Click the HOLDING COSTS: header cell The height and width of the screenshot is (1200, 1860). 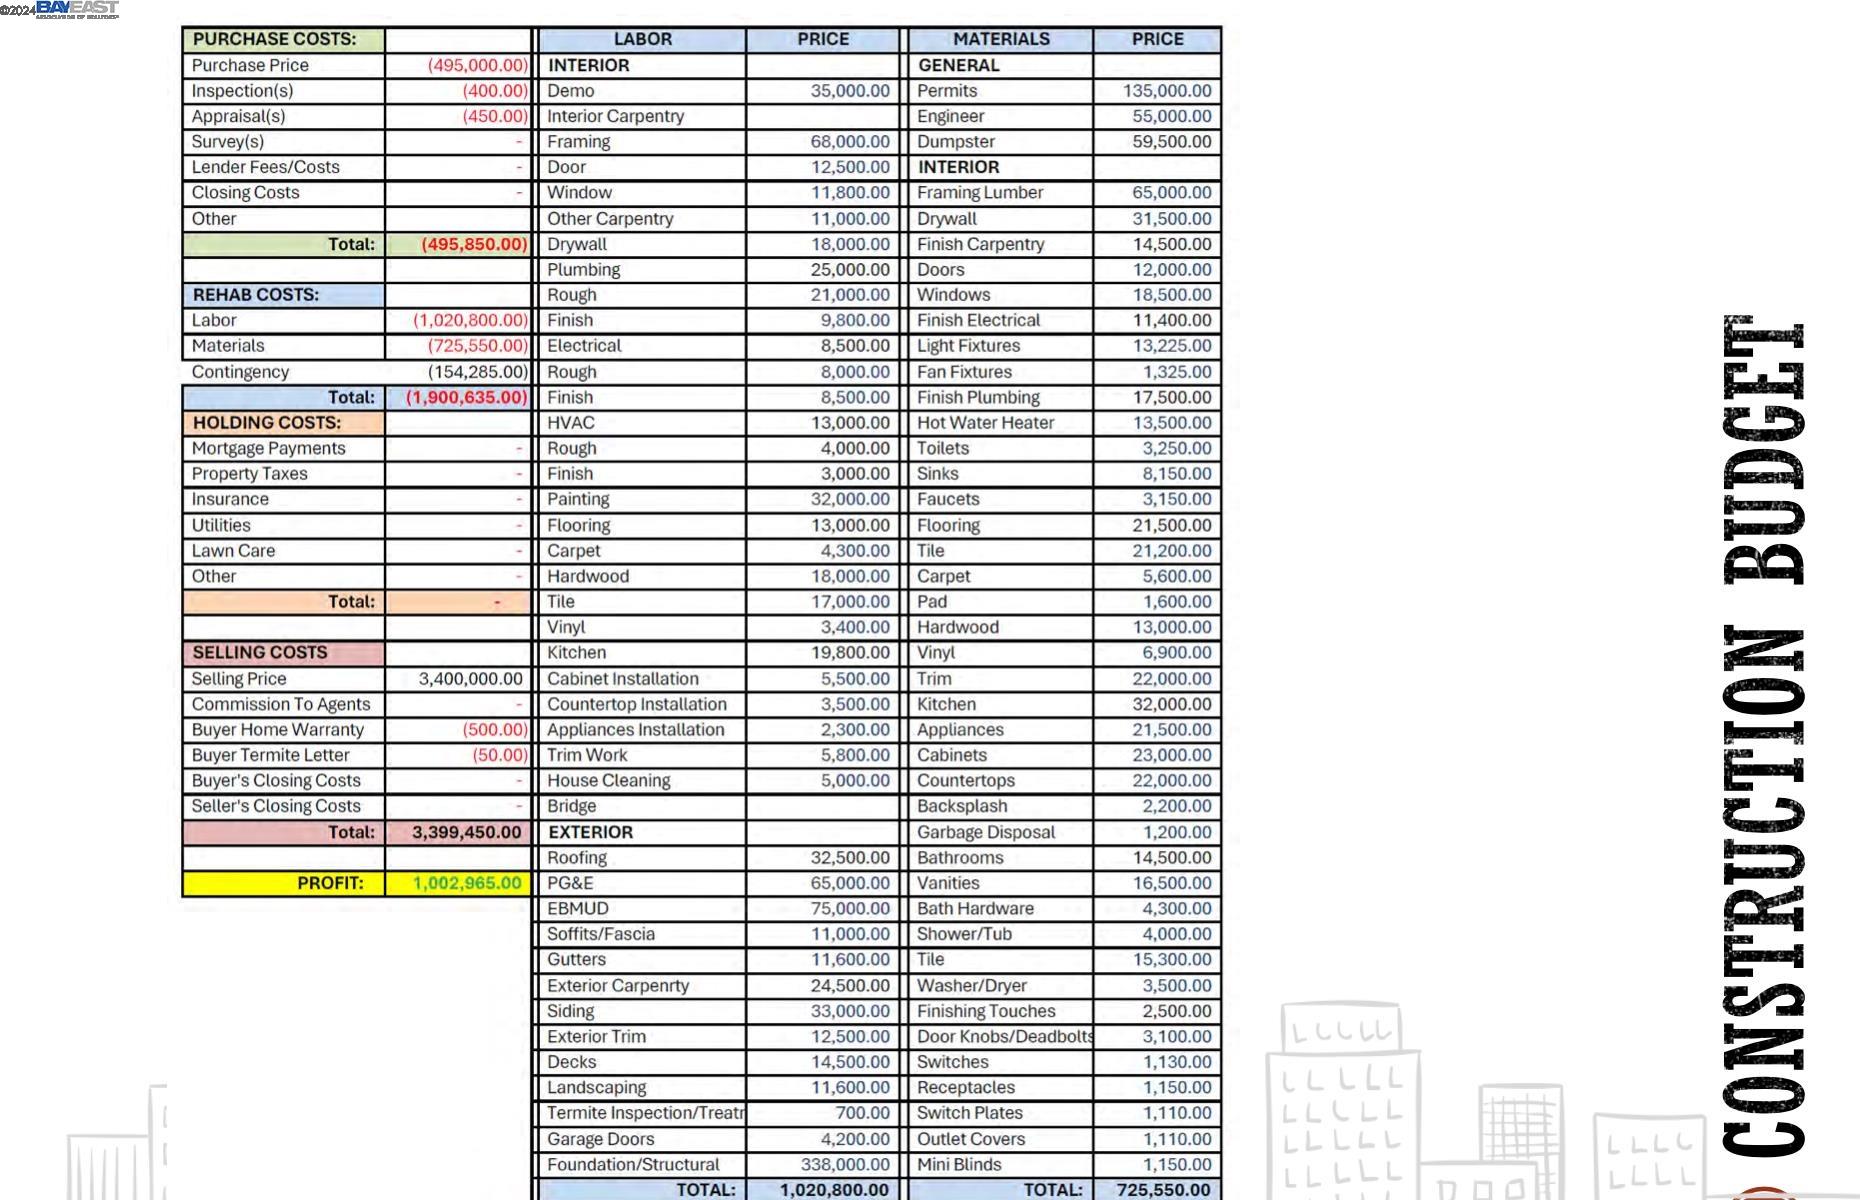click(284, 423)
